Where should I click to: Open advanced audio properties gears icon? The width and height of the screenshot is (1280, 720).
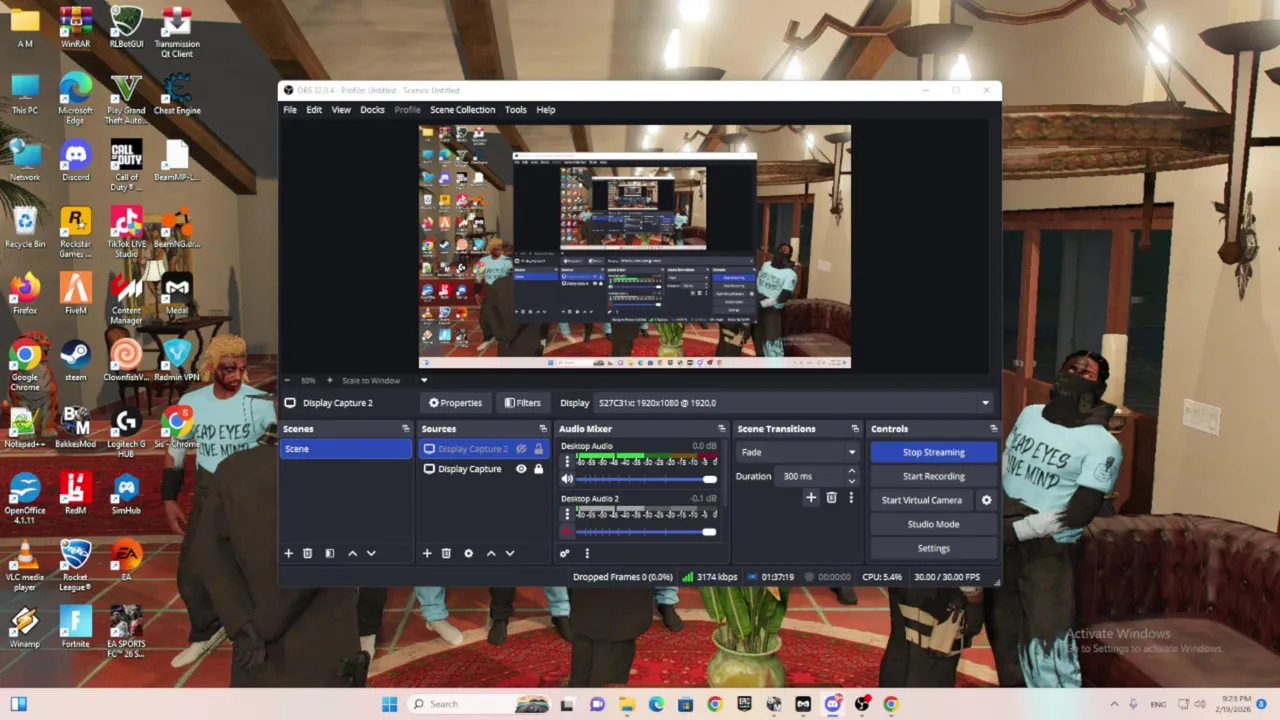point(565,553)
